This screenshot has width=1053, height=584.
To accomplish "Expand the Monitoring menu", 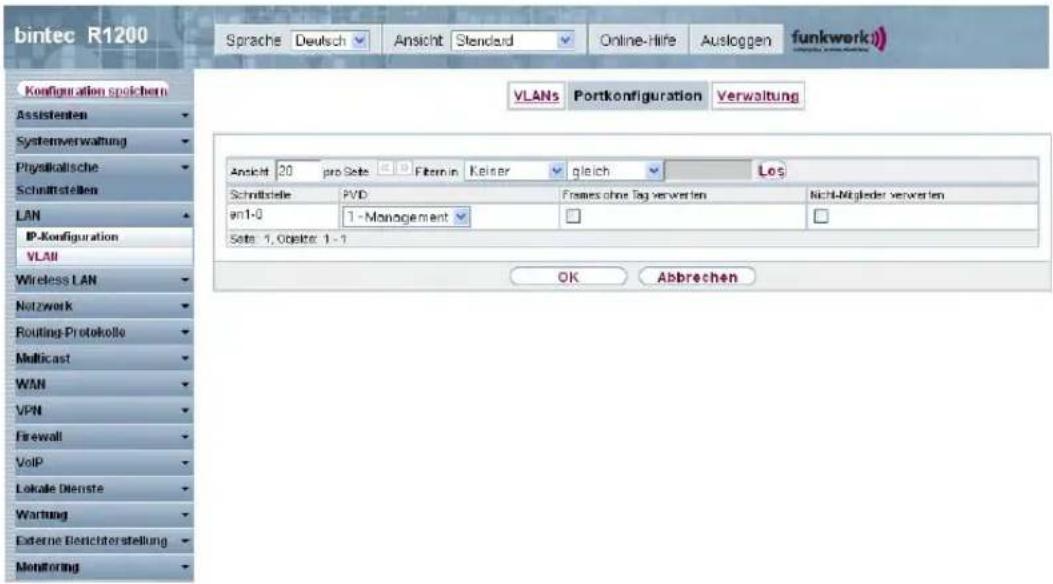I will tap(99, 567).
